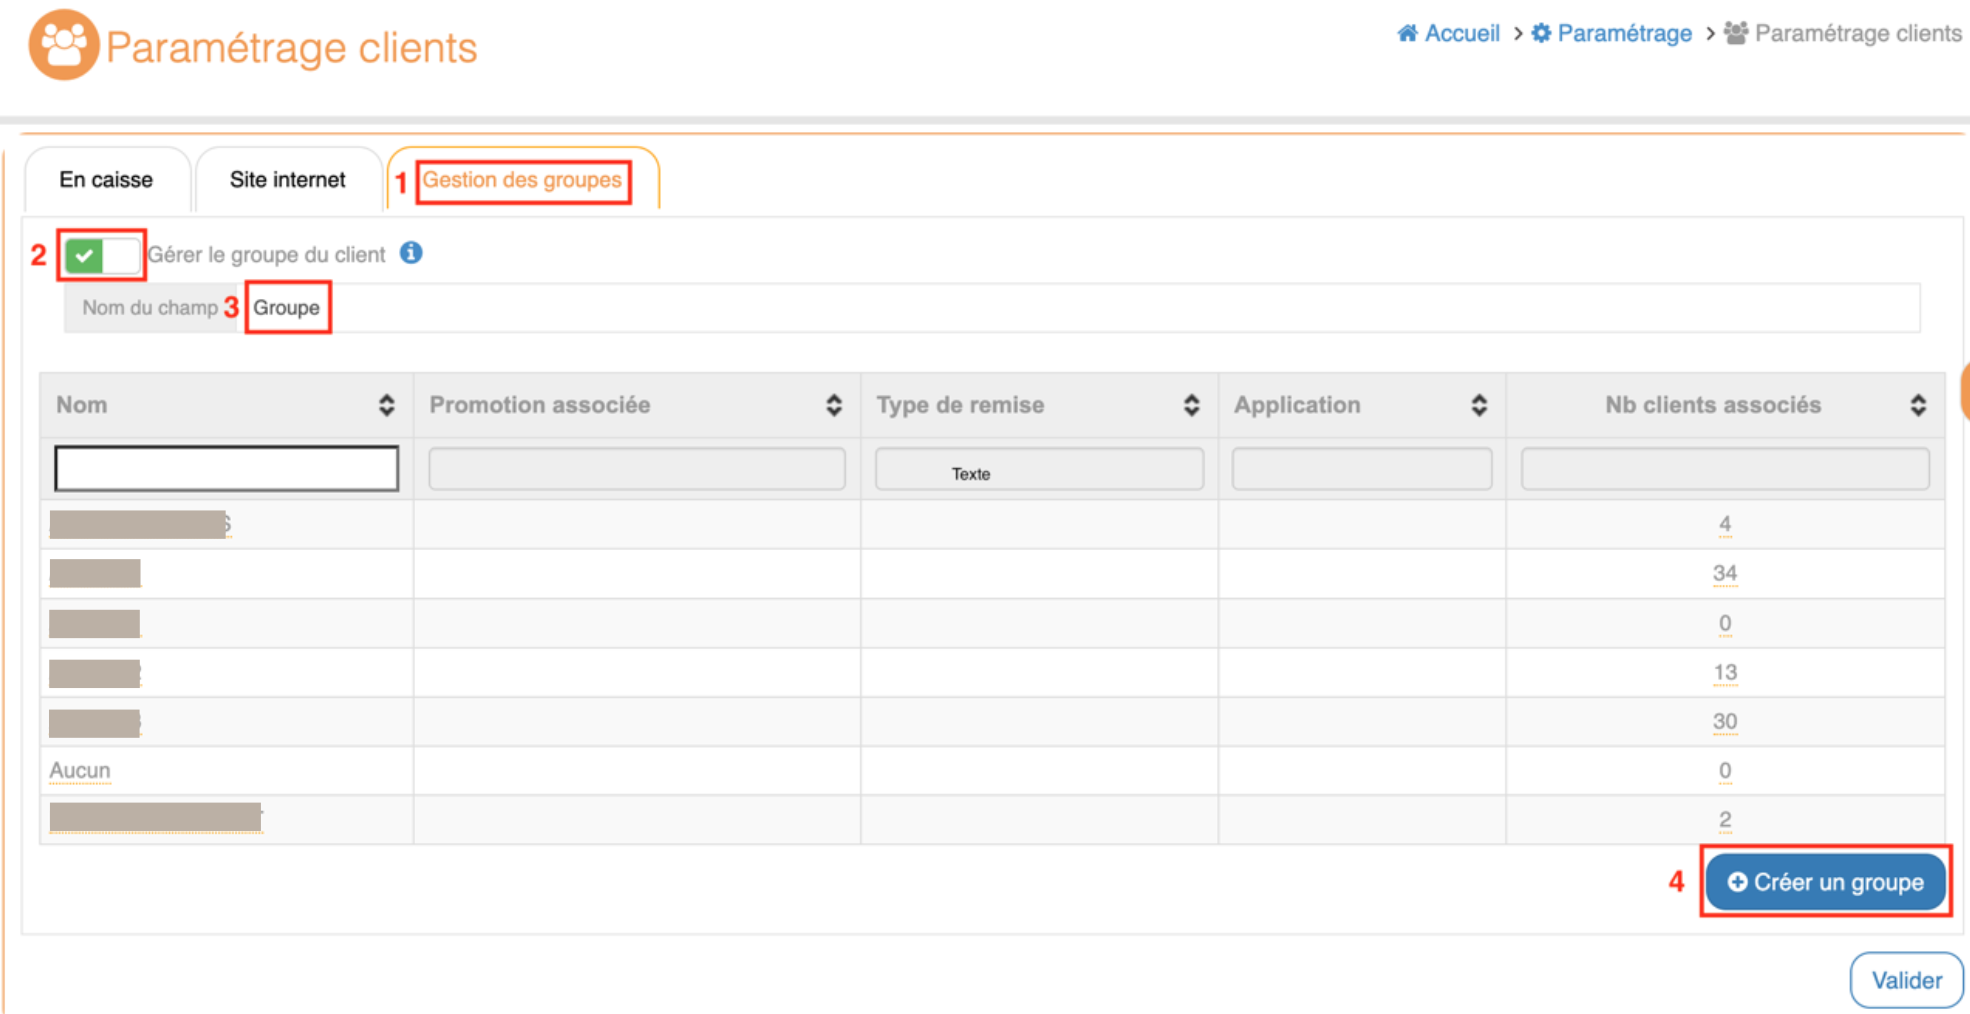
Task: Click the home icon in breadcrumb
Action: click(1407, 34)
